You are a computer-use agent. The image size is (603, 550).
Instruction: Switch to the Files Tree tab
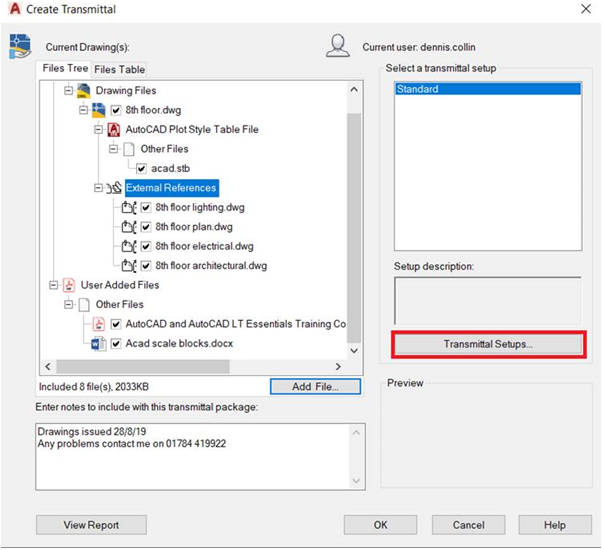[x=65, y=68]
